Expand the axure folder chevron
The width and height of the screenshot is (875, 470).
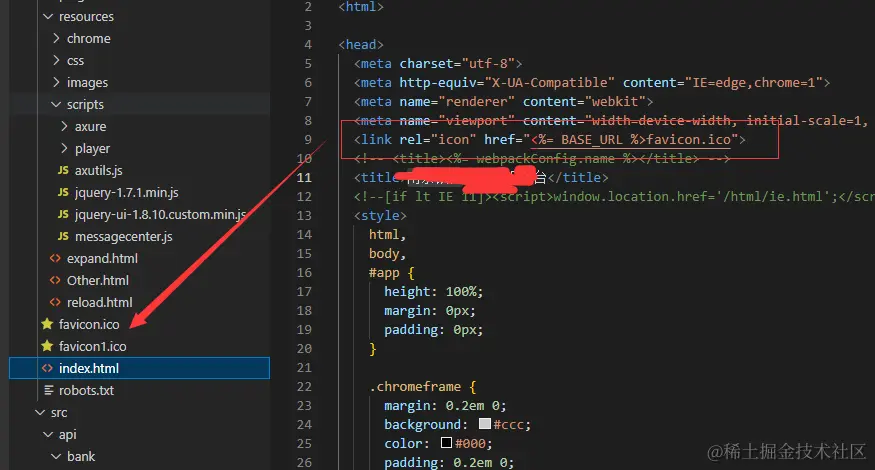(x=64, y=126)
